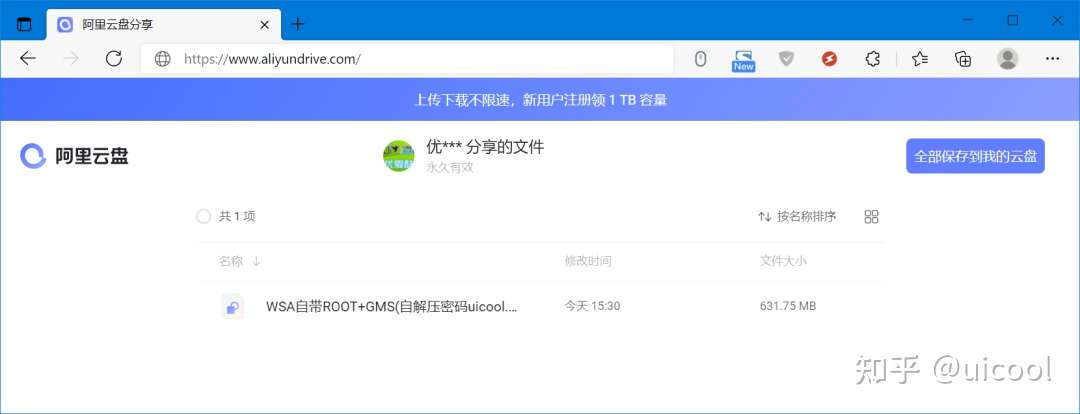Image resolution: width=1080 pixels, height=414 pixels.
Task: Click the address bar URL field
Action: 406,59
